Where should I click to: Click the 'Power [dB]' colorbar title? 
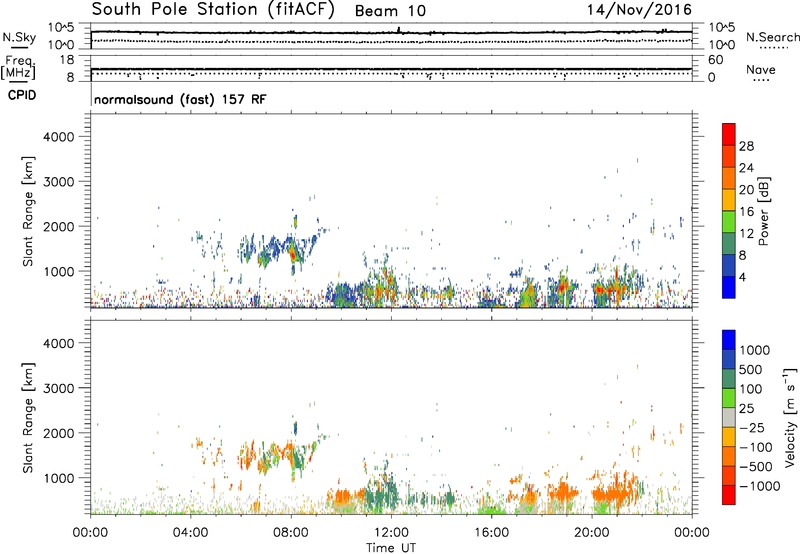point(763,211)
